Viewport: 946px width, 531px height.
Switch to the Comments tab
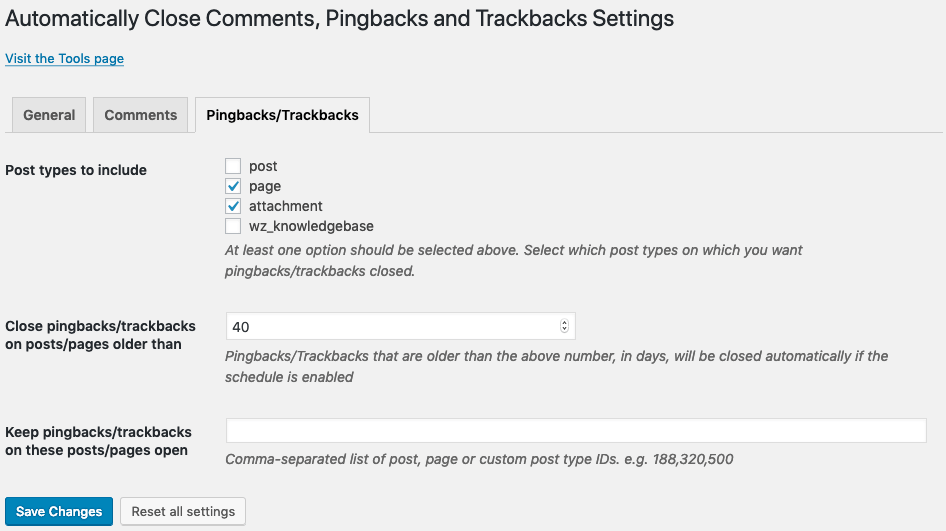coord(140,115)
